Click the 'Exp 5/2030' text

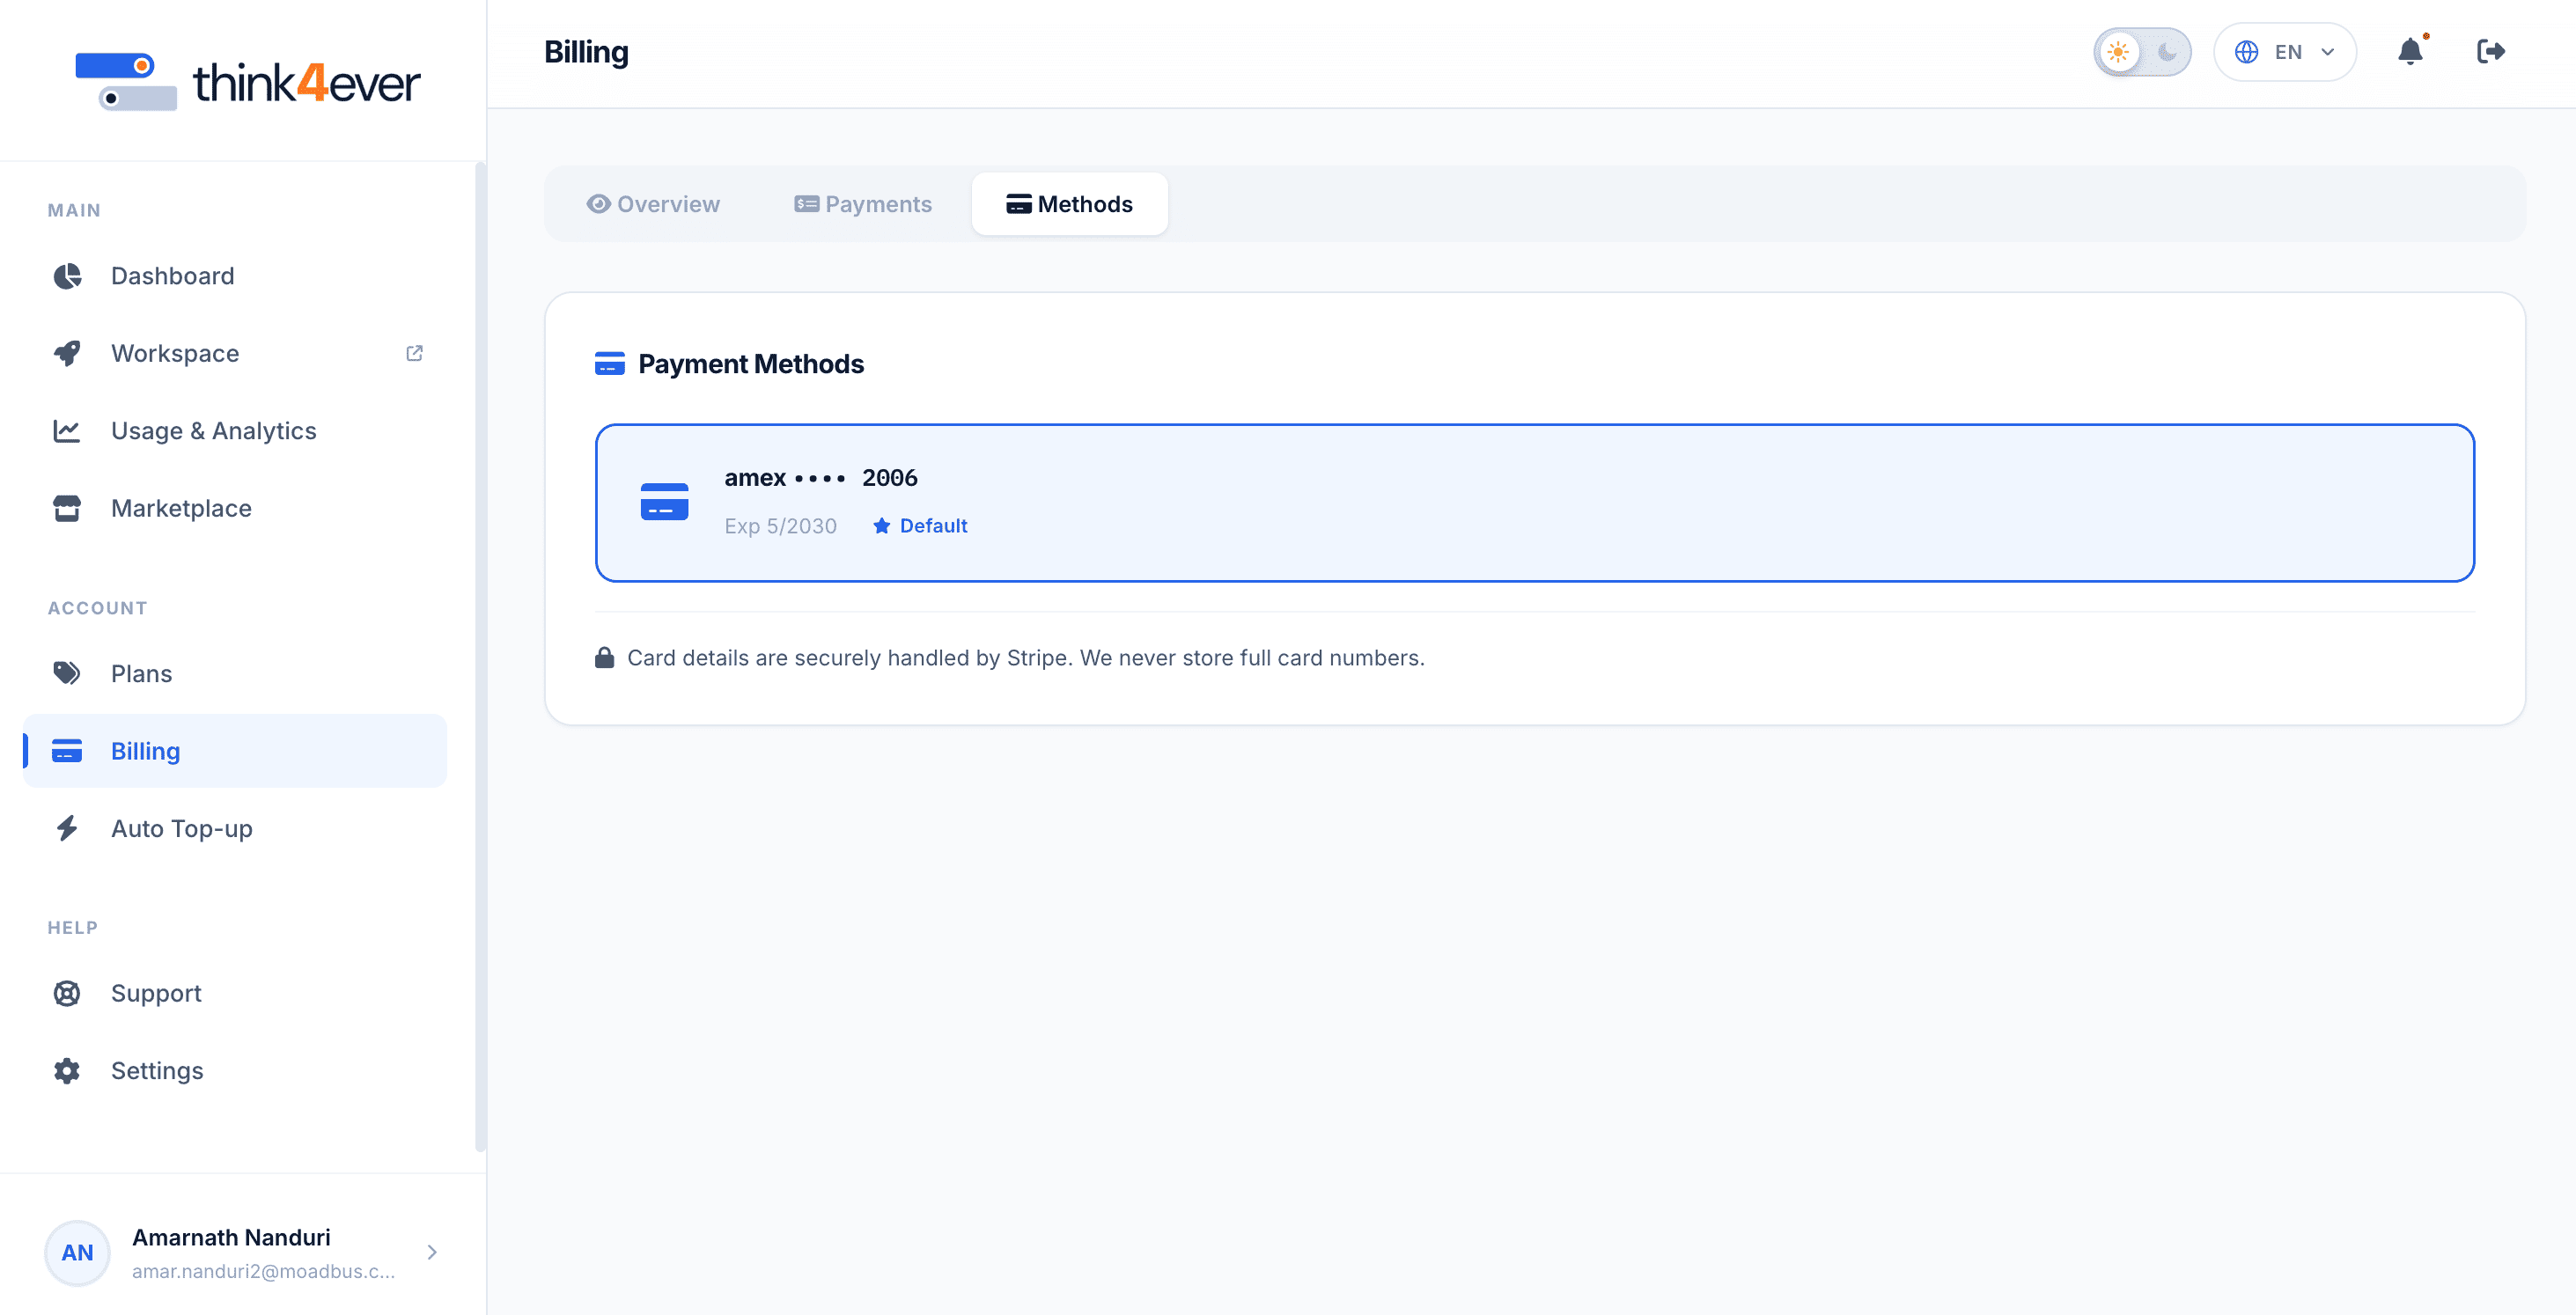click(x=781, y=526)
